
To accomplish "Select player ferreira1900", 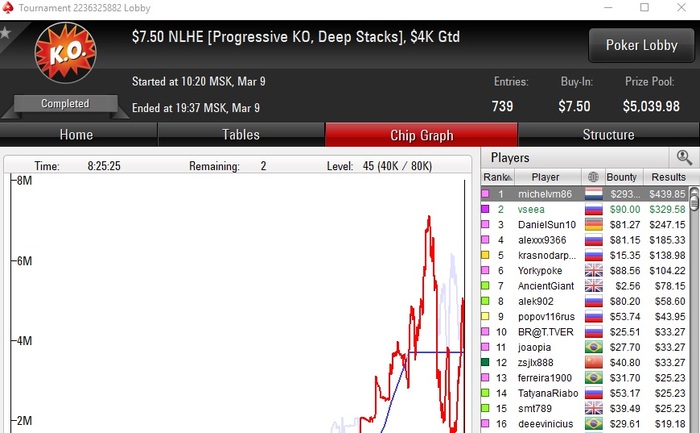I will (x=585, y=378).
